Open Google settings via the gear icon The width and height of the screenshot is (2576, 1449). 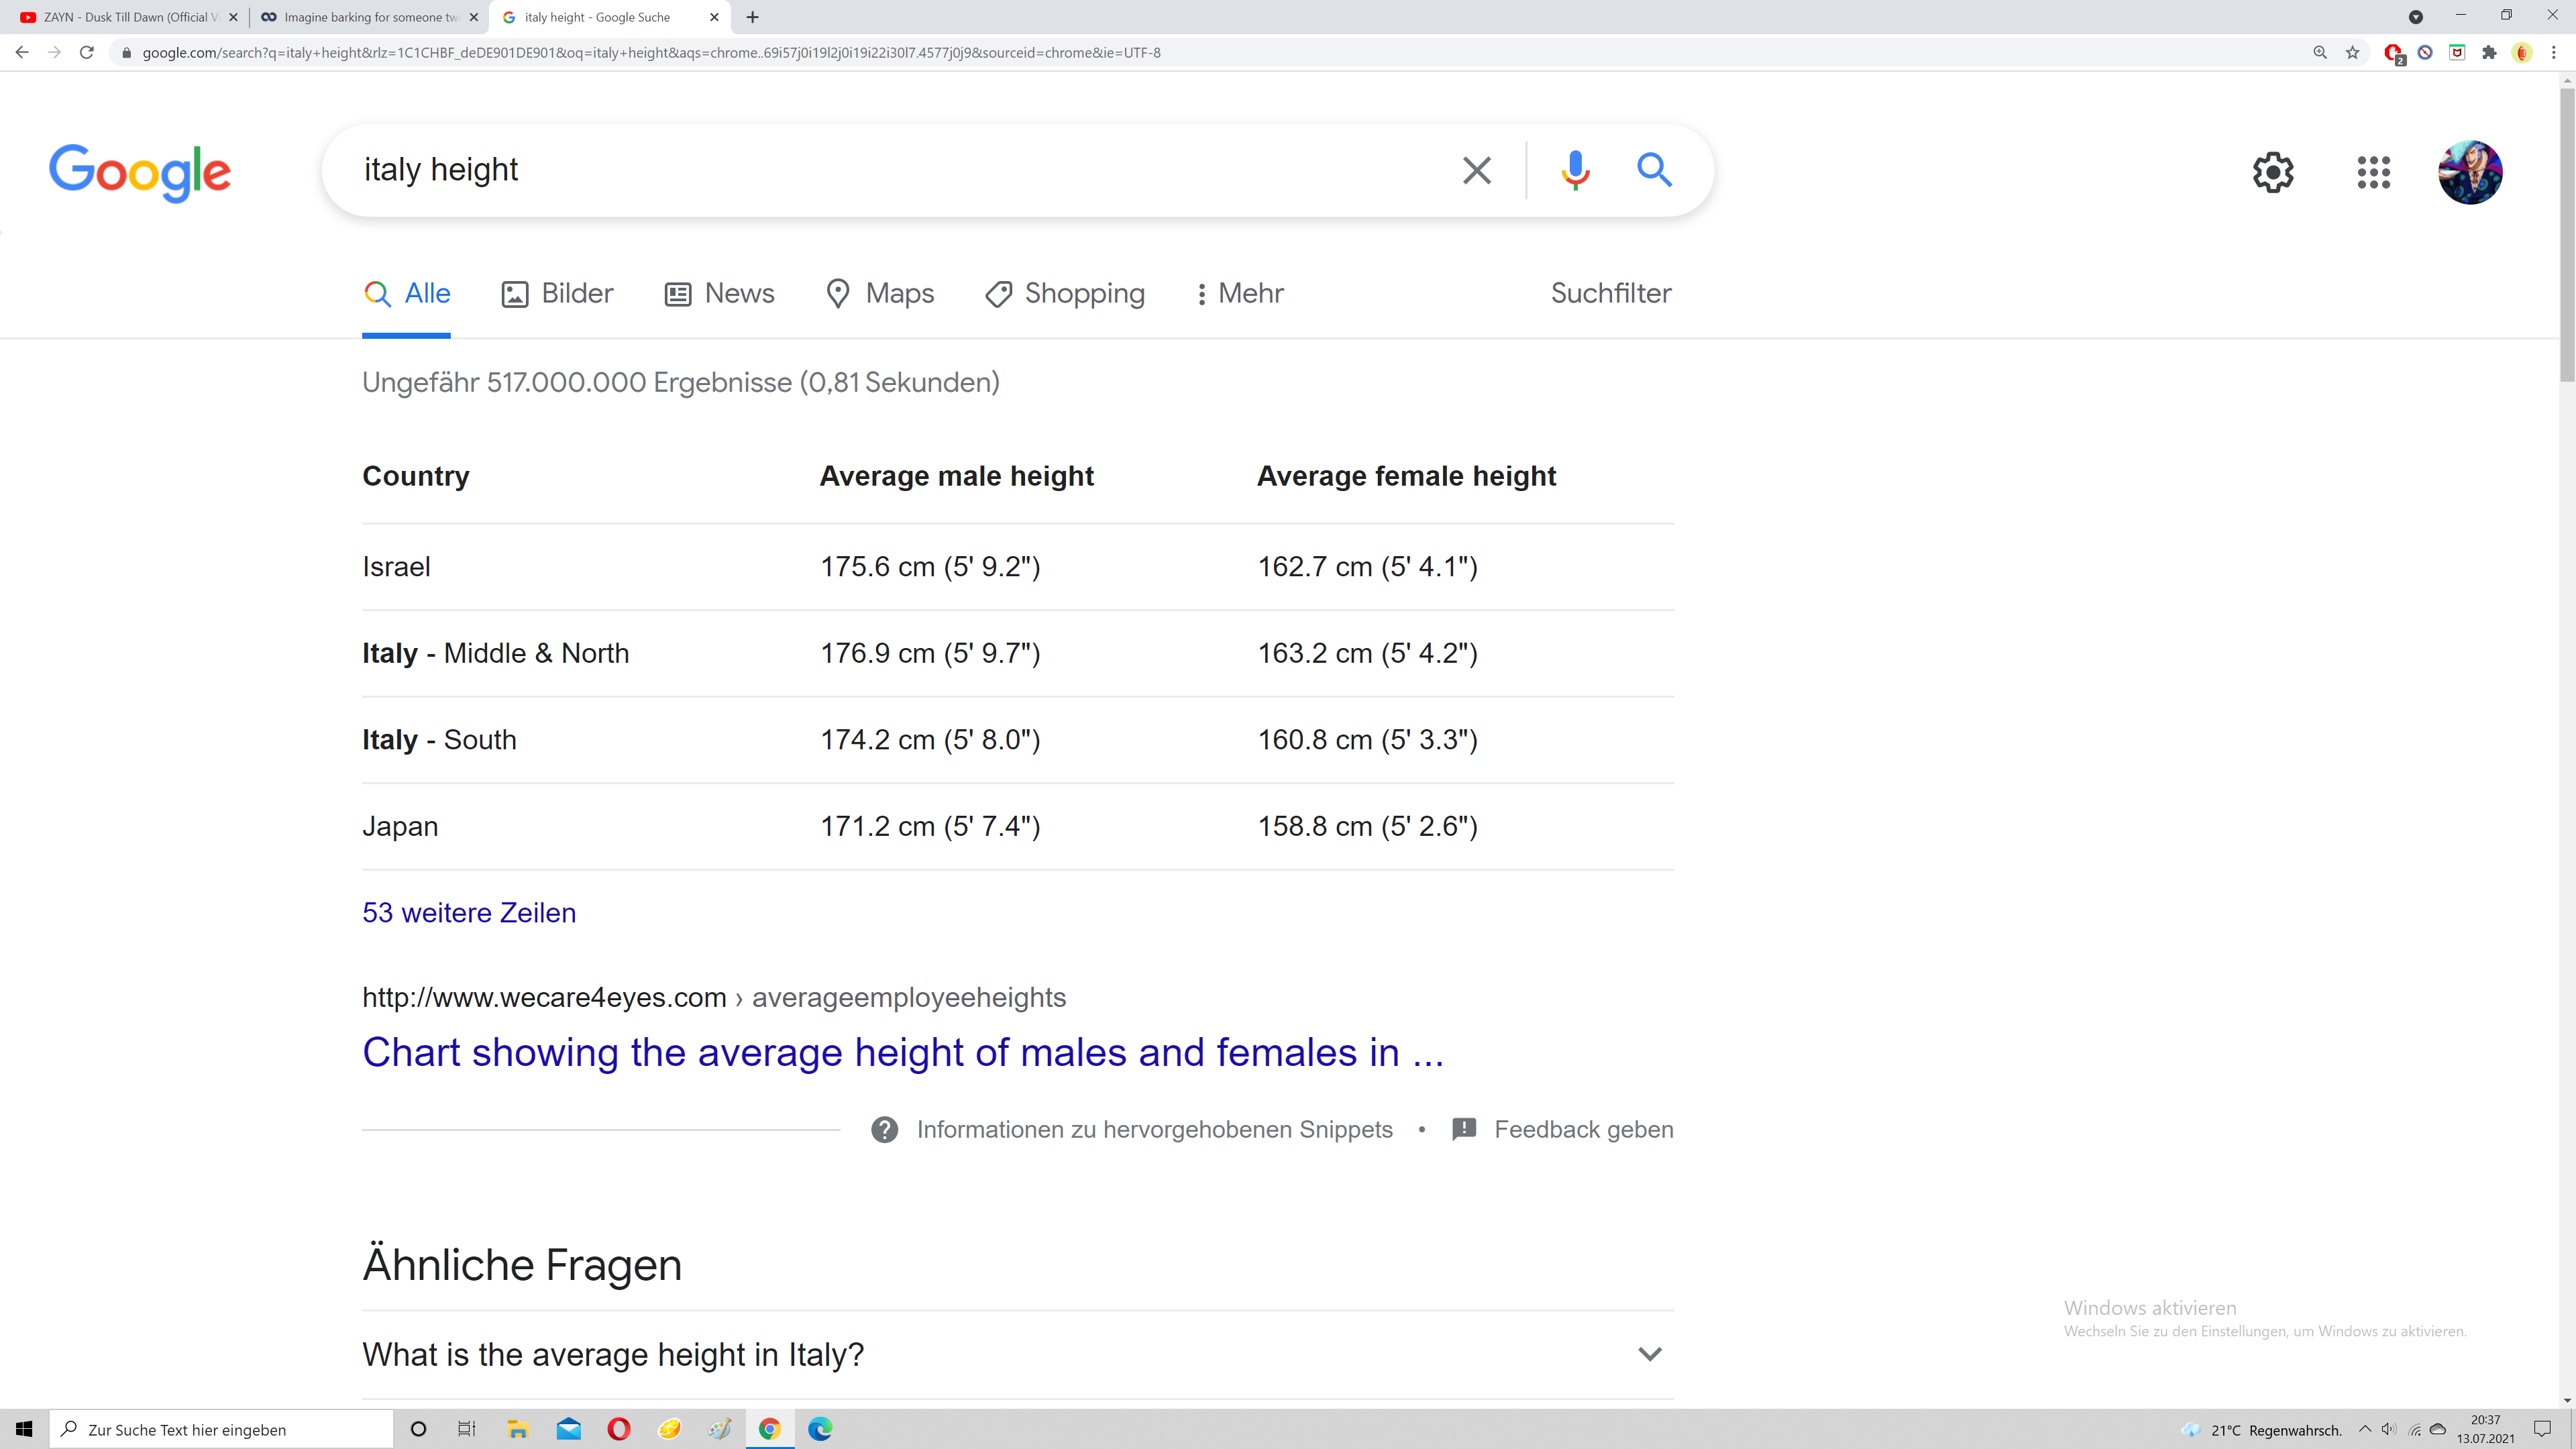click(x=2273, y=172)
